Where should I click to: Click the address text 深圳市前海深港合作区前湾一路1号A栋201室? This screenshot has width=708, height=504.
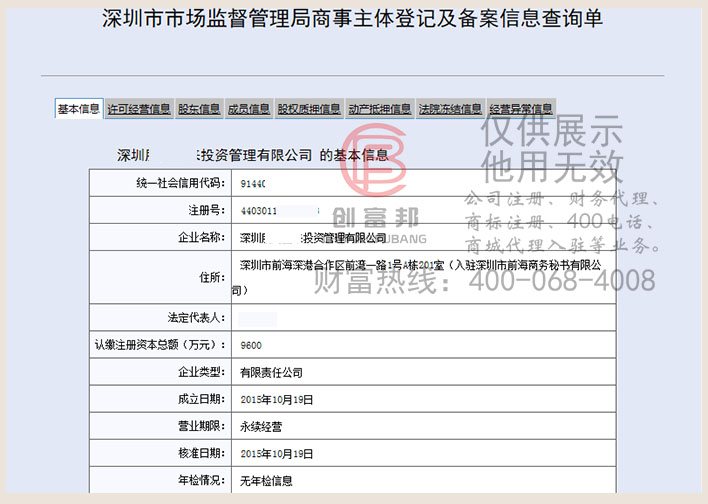[342, 265]
